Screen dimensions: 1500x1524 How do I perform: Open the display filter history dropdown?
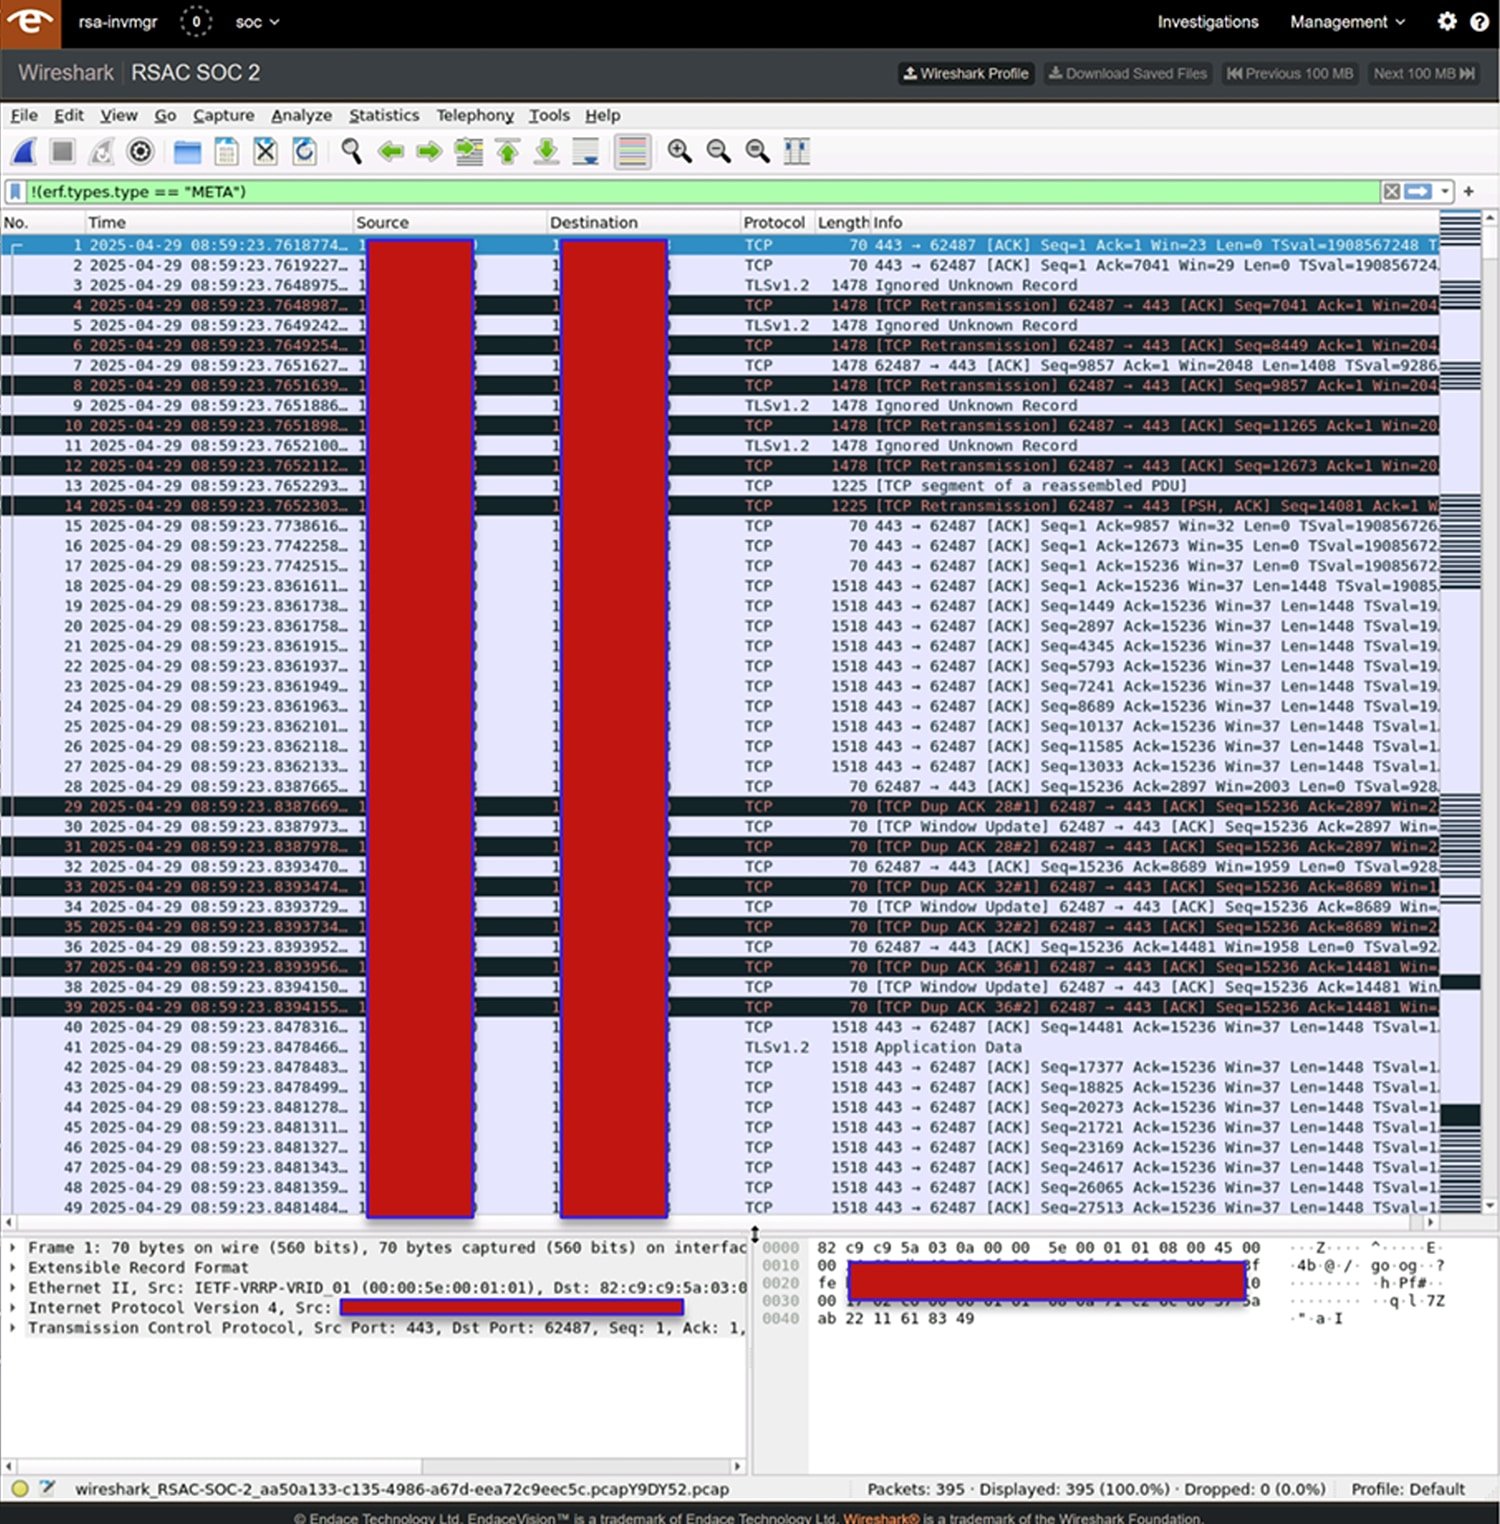pyautogui.click(x=1445, y=192)
